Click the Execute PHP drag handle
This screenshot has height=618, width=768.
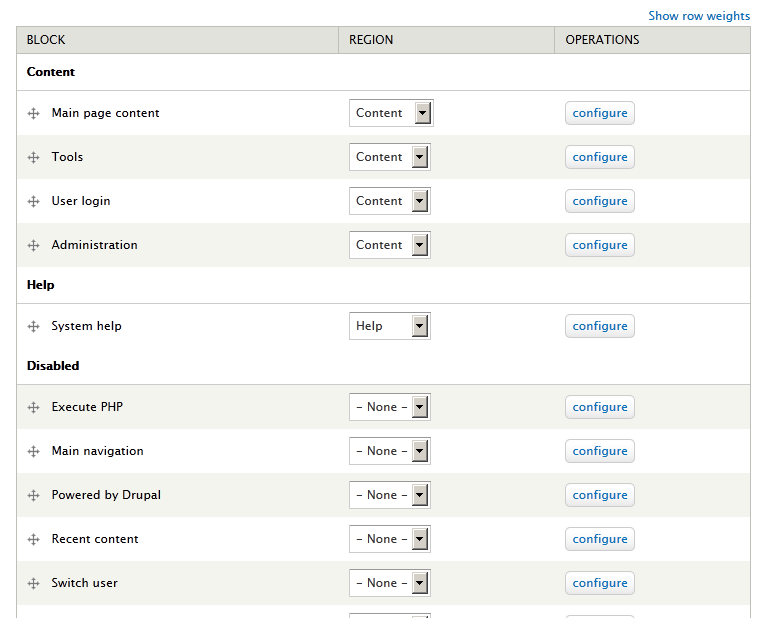pyautogui.click(x=34, y=408)
